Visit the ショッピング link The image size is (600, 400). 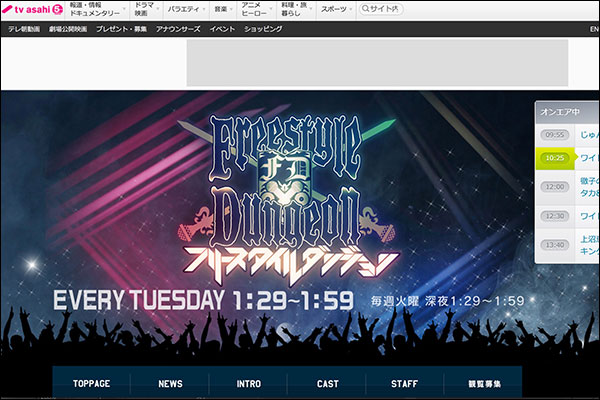click(x=262, y=30)
